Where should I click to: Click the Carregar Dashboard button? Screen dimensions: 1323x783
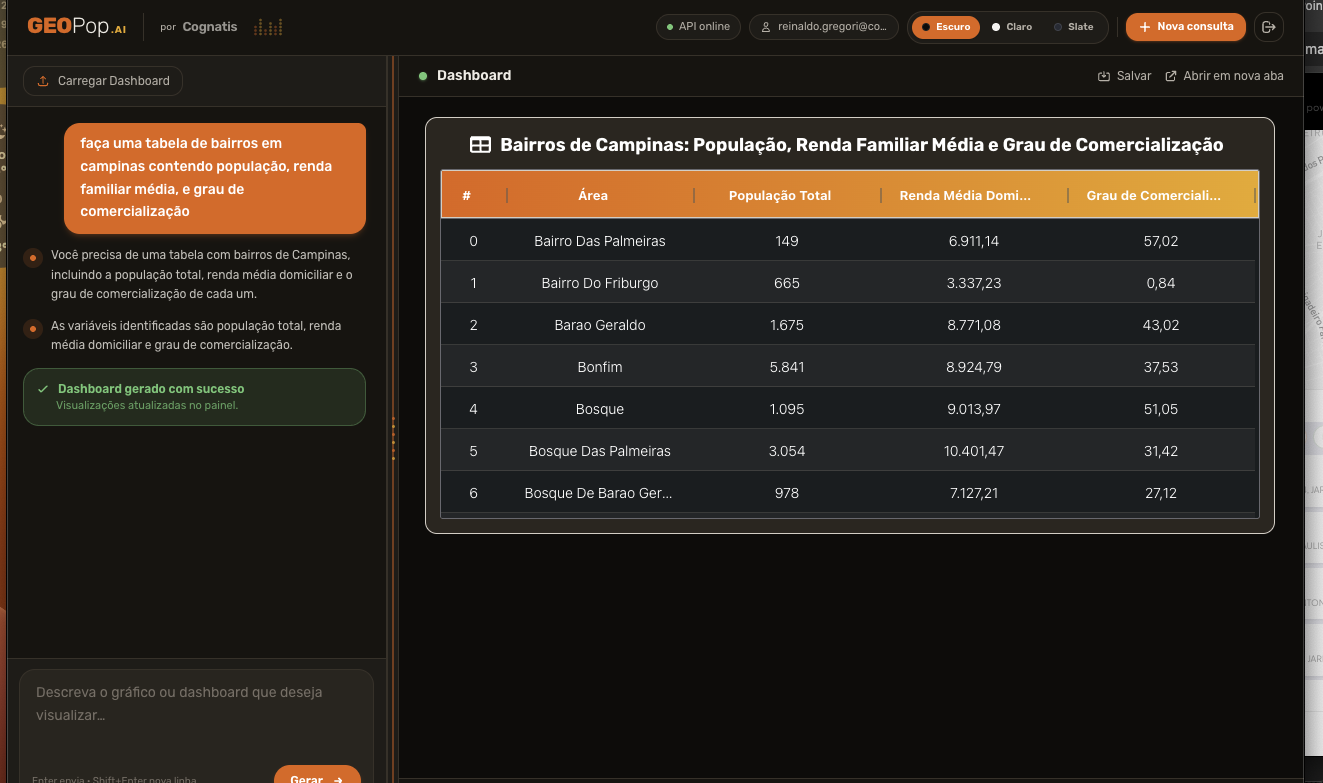103,81
